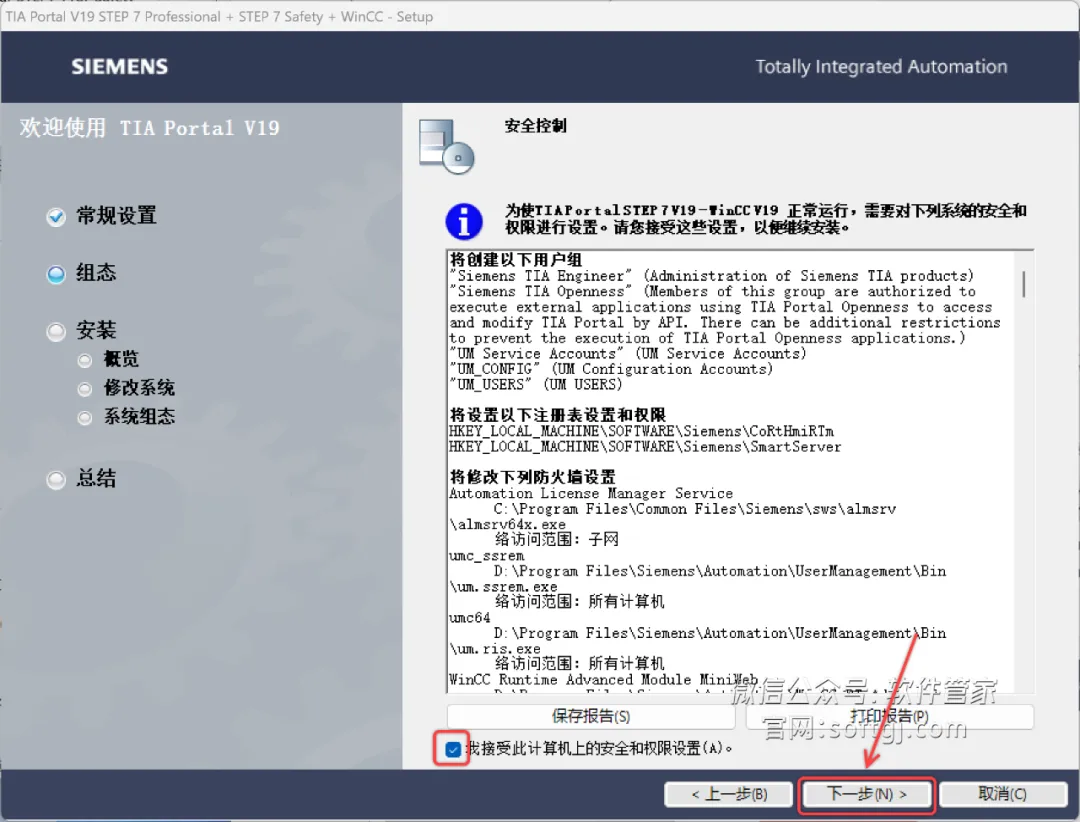Click the "UM Service Accounts" line
The image size is (1080, 822).
click(x=627, y=353)
